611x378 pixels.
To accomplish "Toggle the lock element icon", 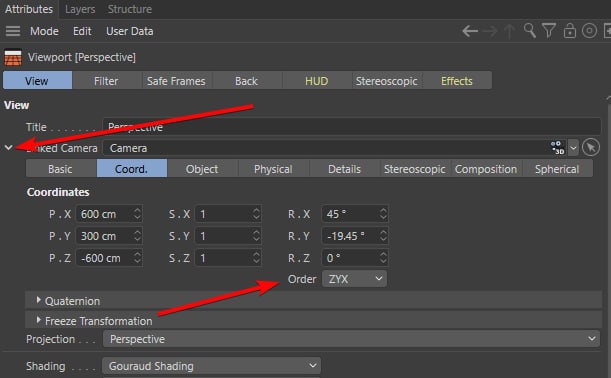I will 570,30.
